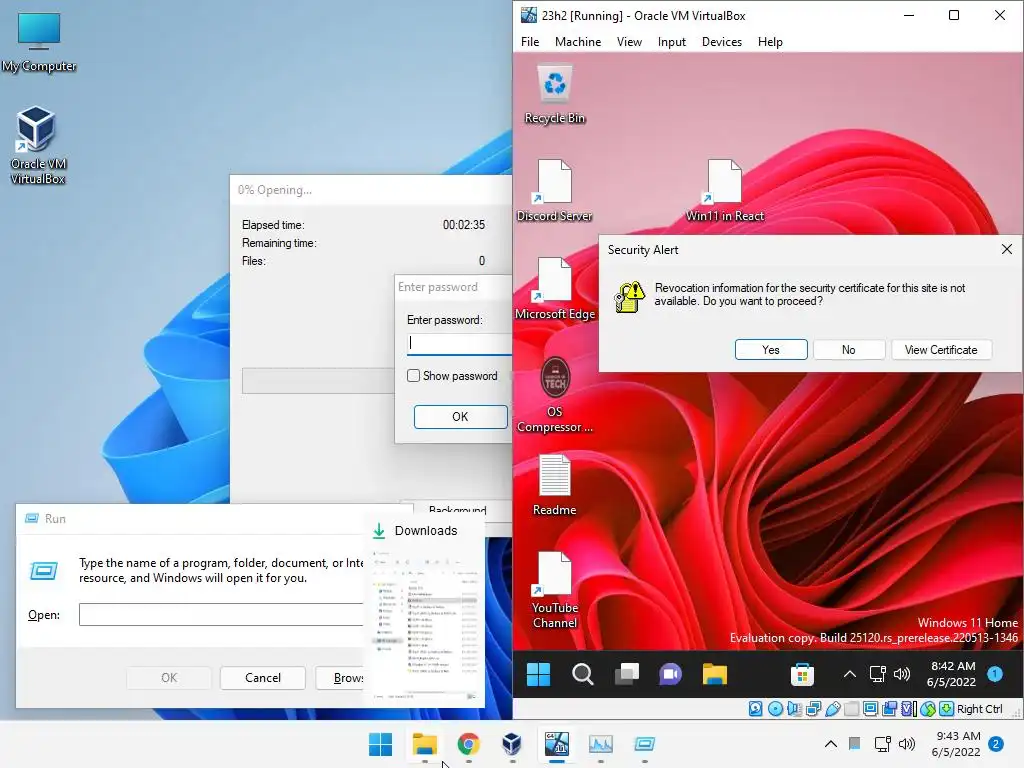The width and height of the screenshot is (1024, 768).
Task: Open host notifications badge showing 2
Action: [x=996, y=744]
